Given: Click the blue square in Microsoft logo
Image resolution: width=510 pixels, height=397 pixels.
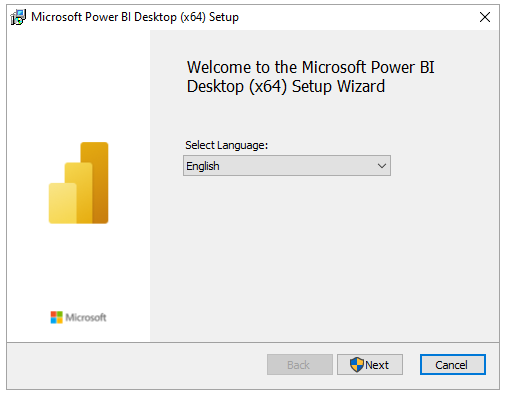Looking at the screenshot, I should pos(53,320).
